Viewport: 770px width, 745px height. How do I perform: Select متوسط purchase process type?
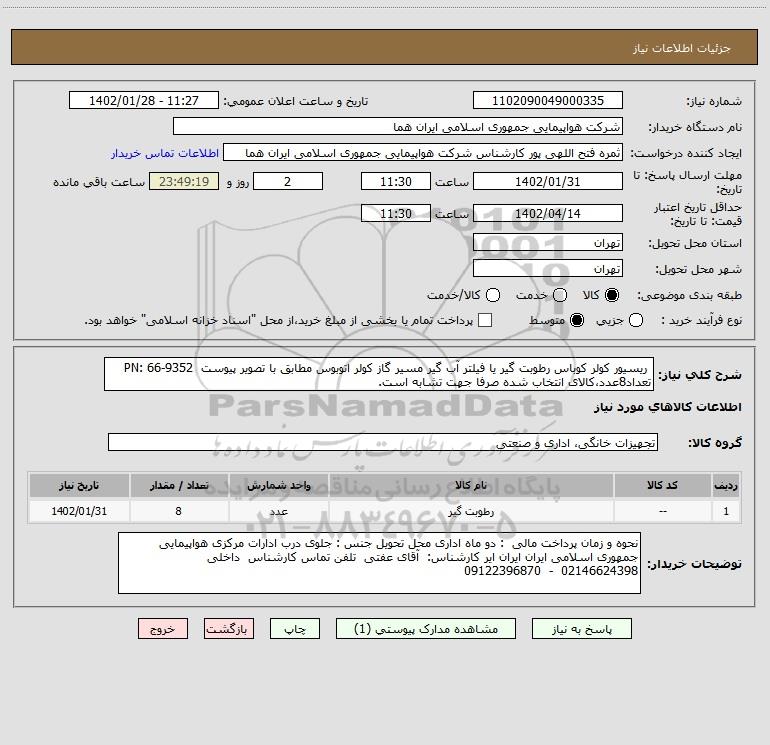click(x=560, y=320)
